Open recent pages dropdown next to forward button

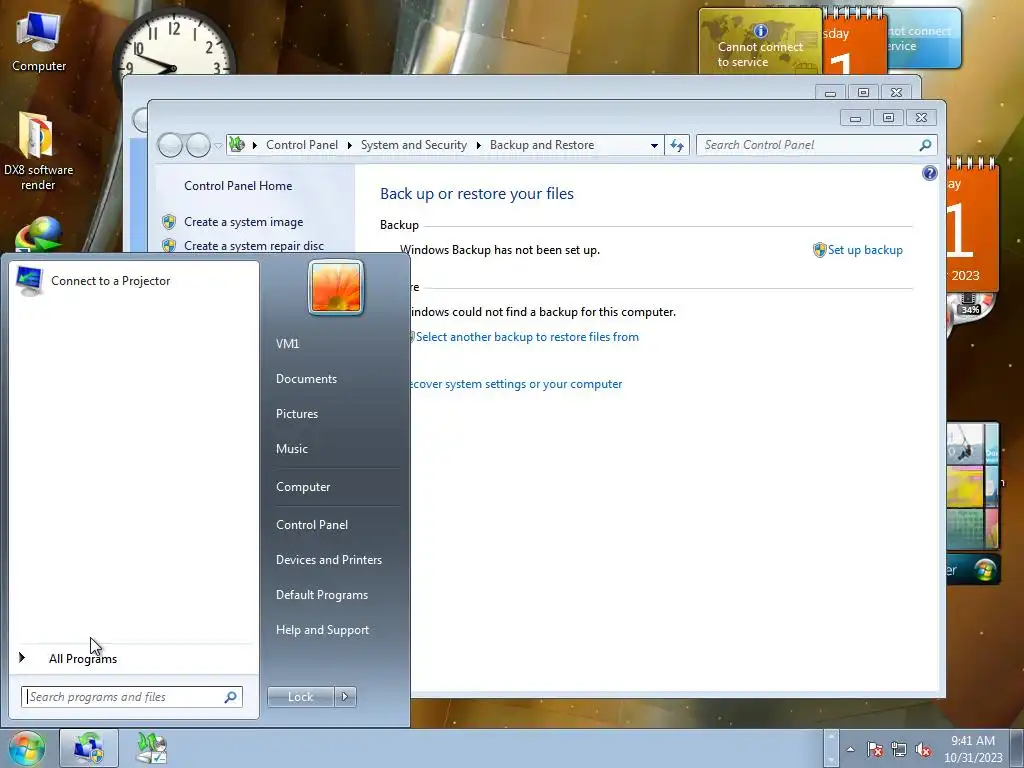coord(218,145)
